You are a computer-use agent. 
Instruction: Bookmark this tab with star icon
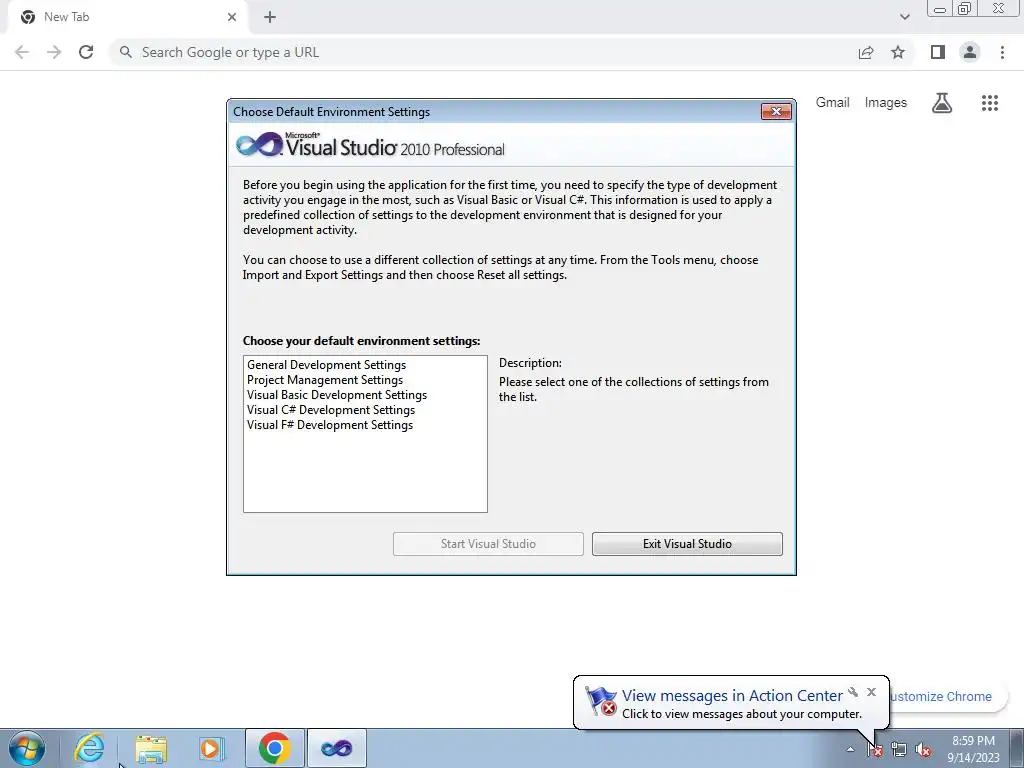(x=898, y=52)
